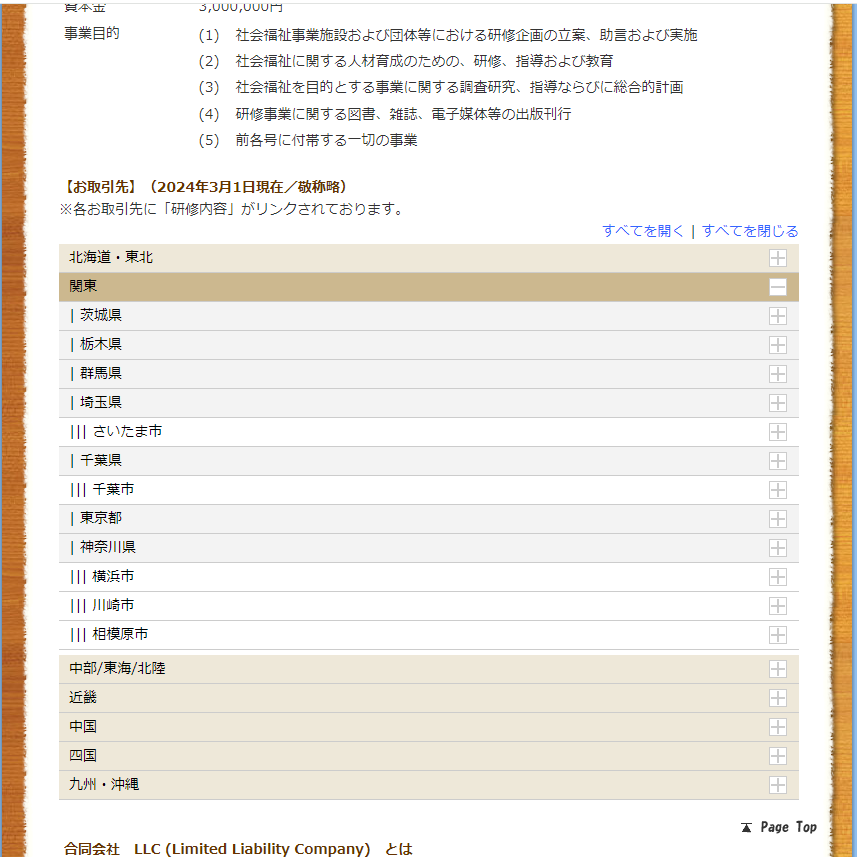Screen dimensions: 857x857
Task: Click すべてを閉じる link
Action: click(750, 231)
